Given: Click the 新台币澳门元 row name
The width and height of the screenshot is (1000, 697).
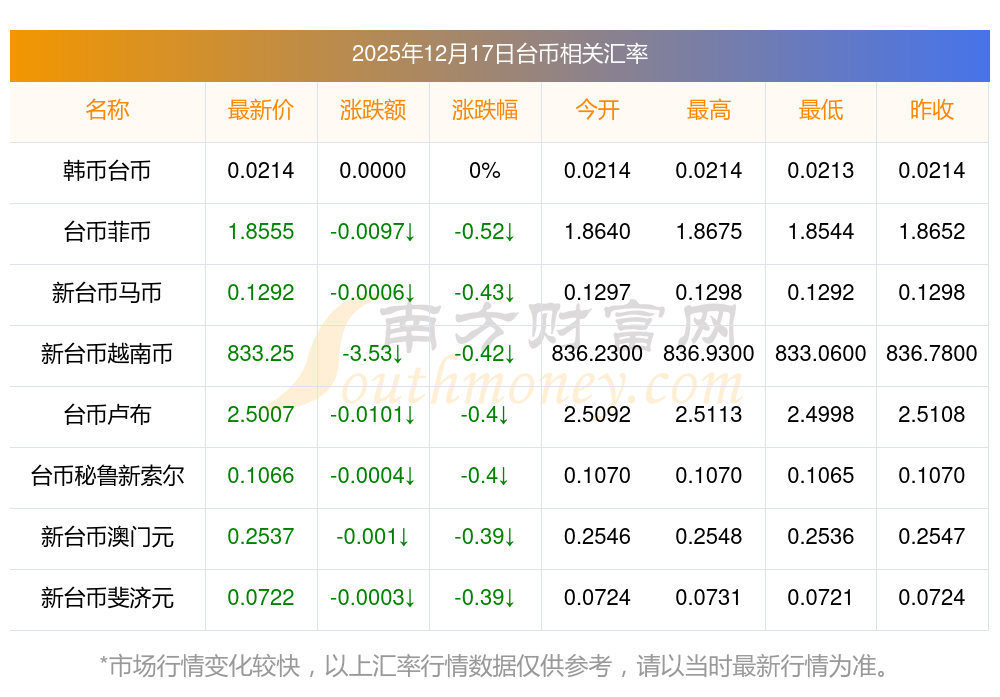Looking at the screenshot, I should 107,537.
